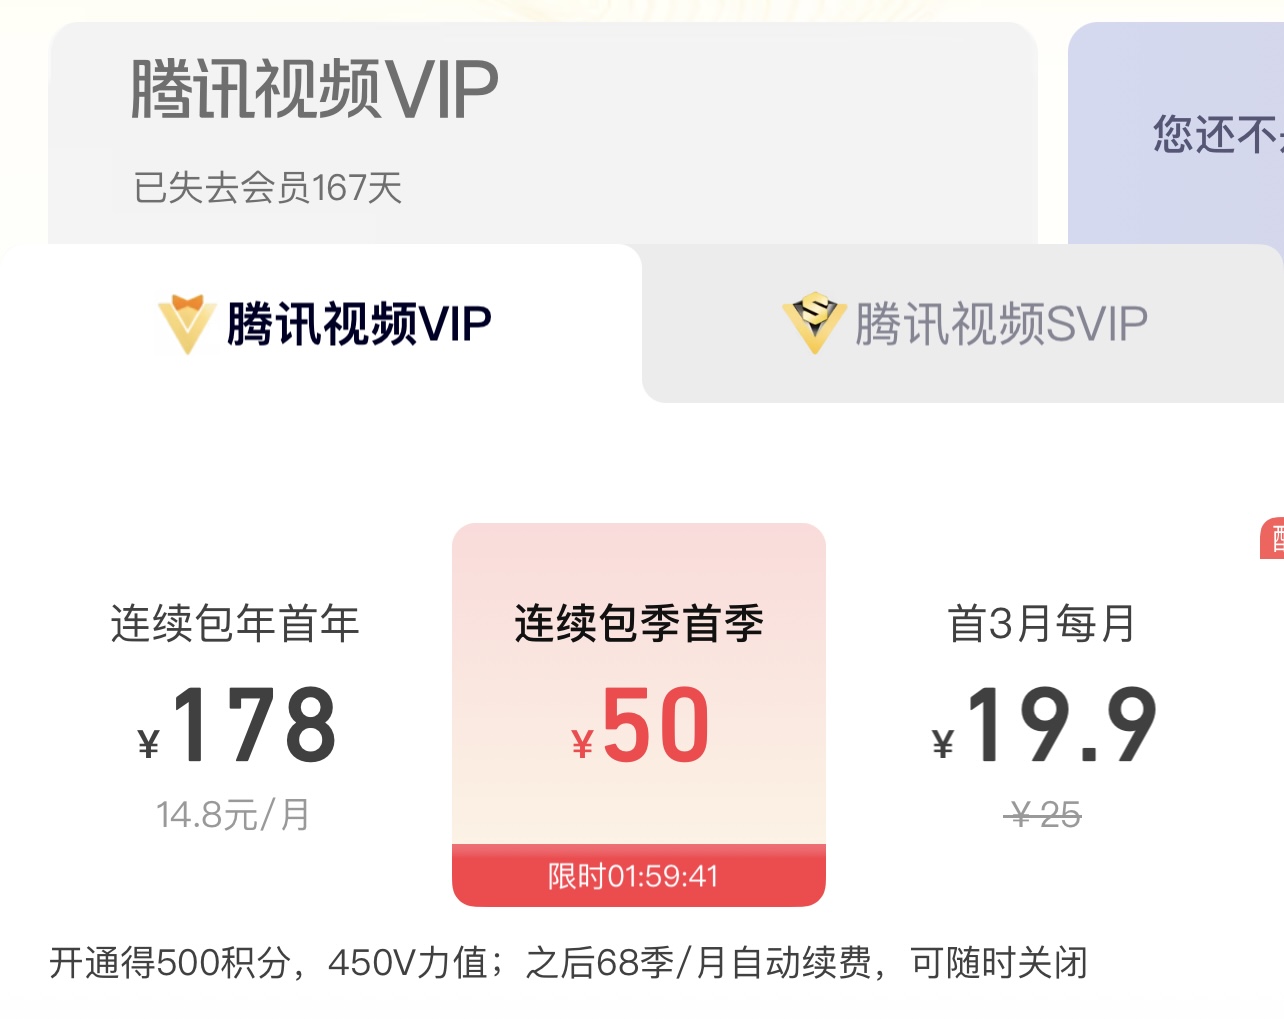Tap the 14.8元/月 price note

(233, 815)
